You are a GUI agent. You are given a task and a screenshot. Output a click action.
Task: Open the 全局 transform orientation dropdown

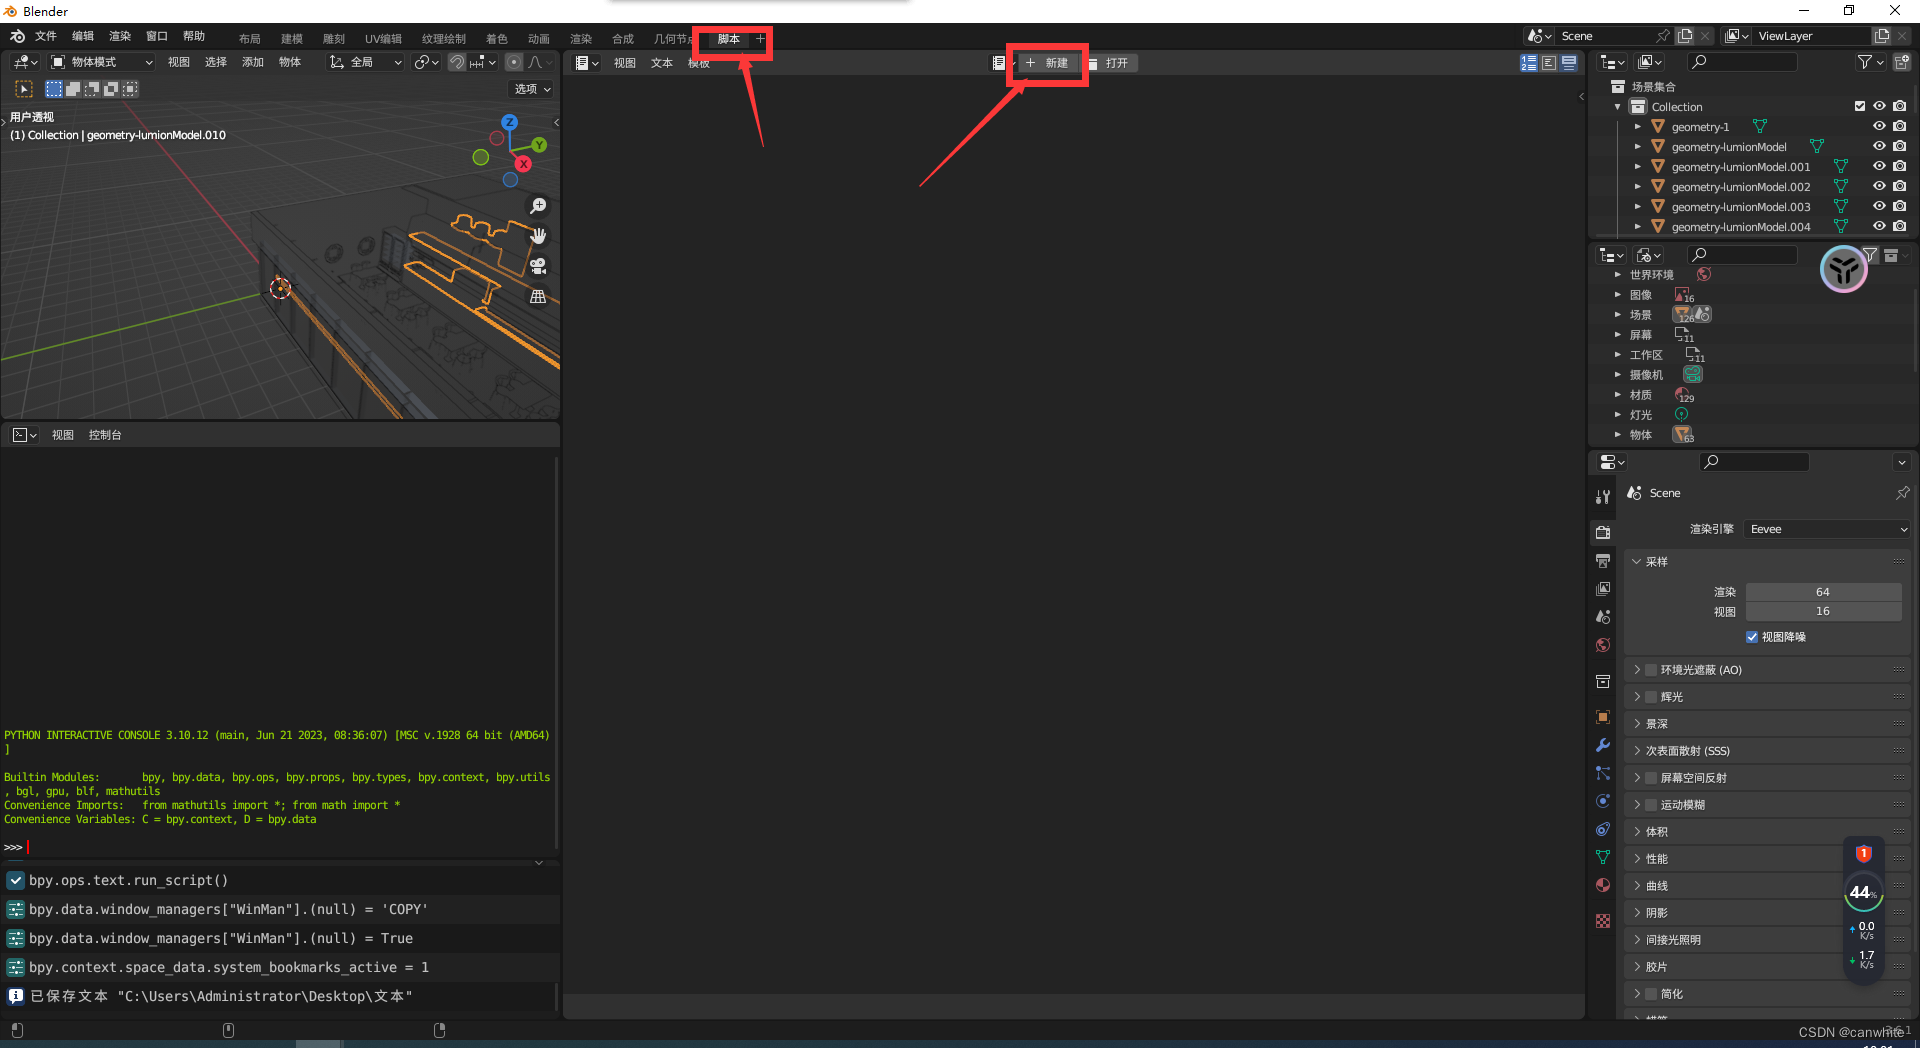(366, 62)
